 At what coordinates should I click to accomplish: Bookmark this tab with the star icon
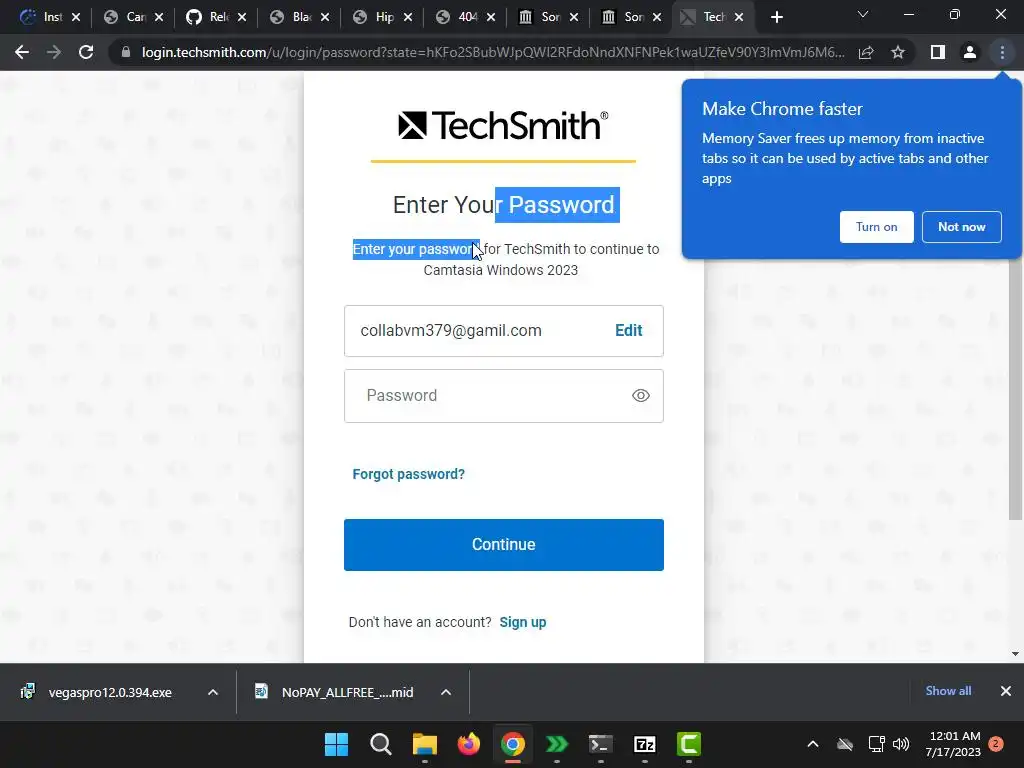[x=898, y=52]
